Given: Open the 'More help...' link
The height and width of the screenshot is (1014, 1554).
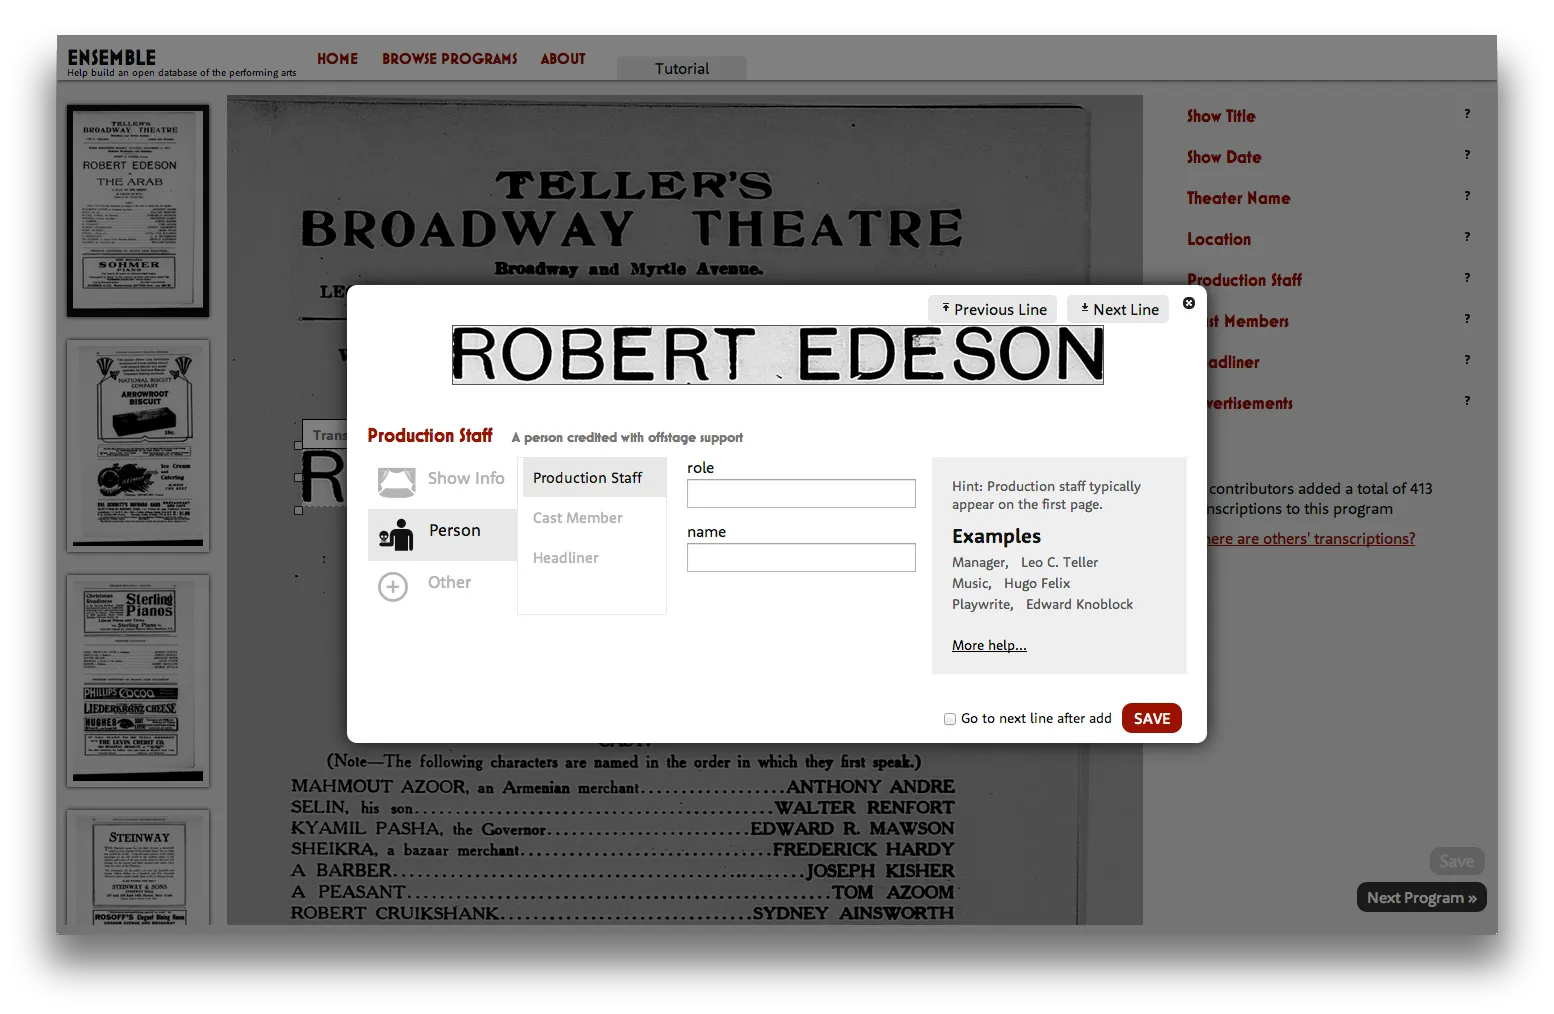Looking at the screenshot, I should point(988,645).
